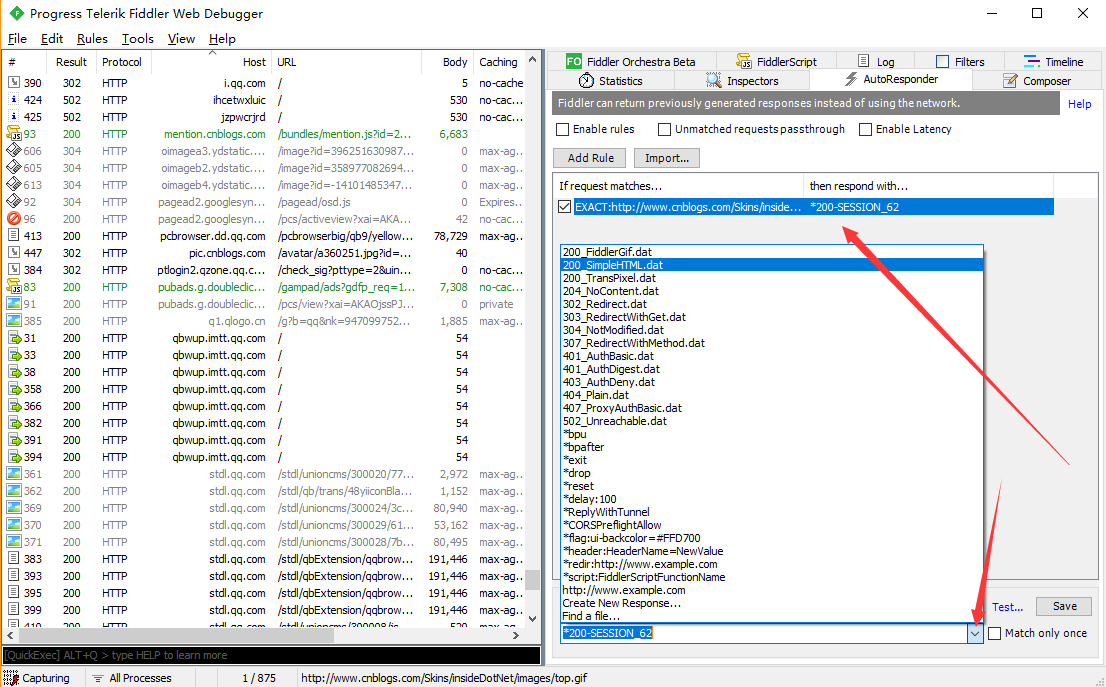Click the Save button
Image resolution: width=1106 pixels, height=687 pixels.
coord(1064,606)
